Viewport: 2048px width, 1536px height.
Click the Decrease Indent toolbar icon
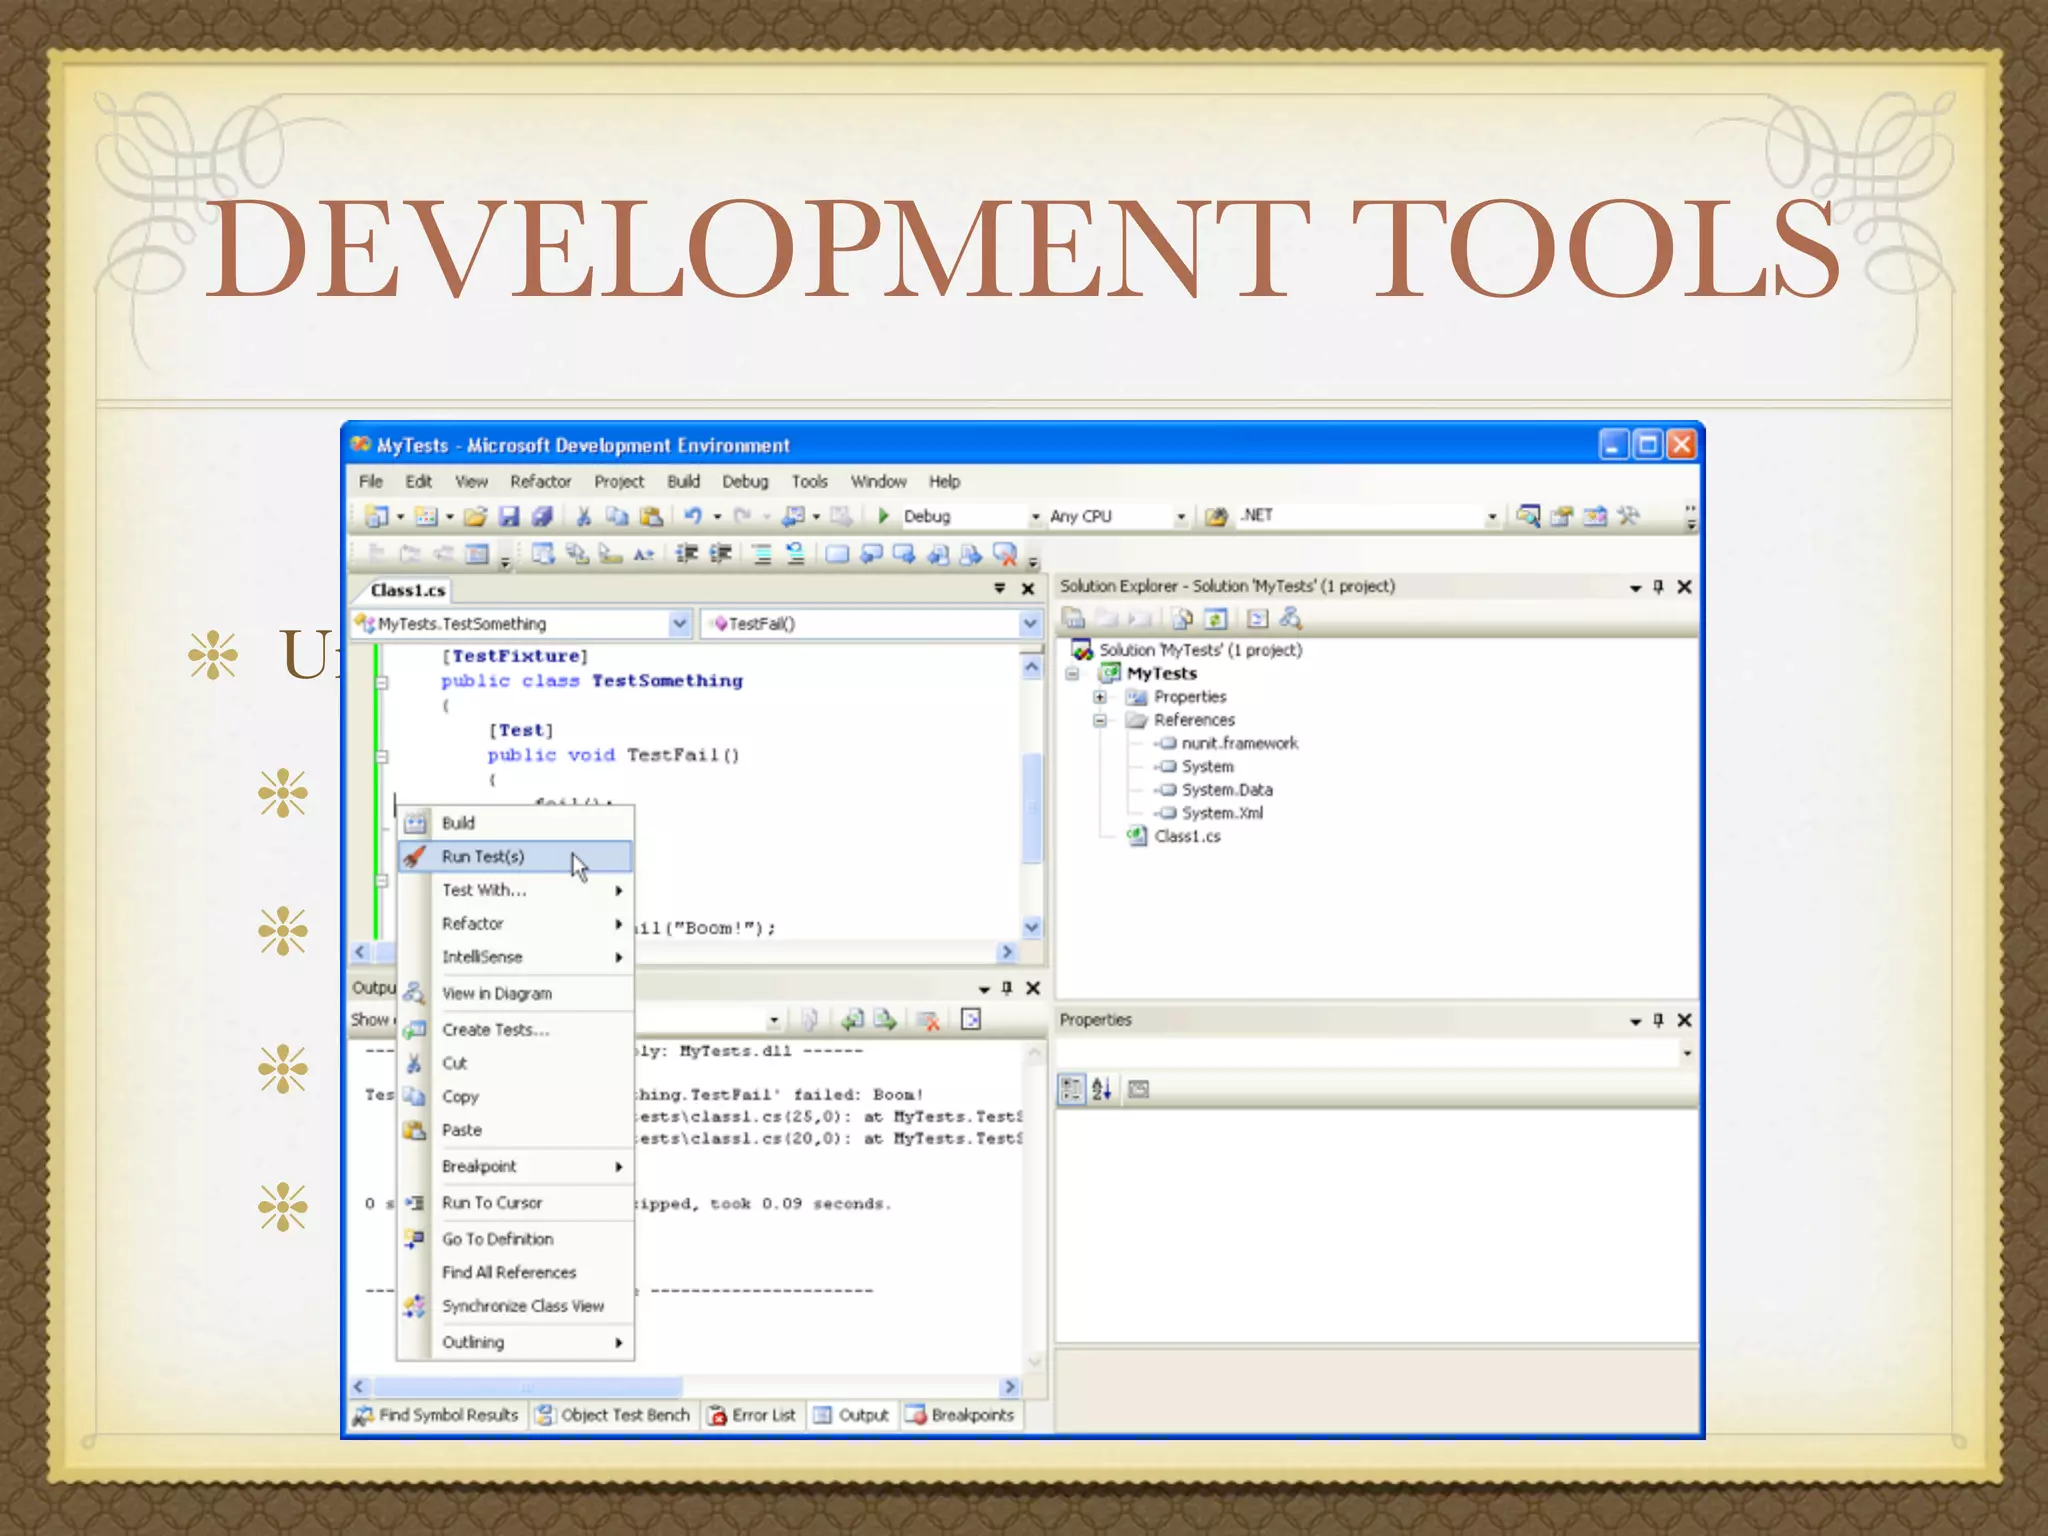click(x=686, y=553)
